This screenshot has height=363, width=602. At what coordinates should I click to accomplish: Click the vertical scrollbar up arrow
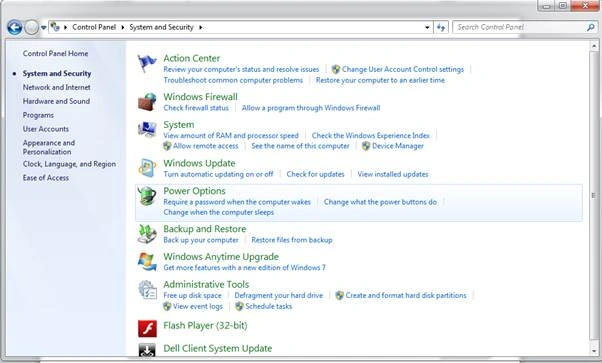pos(594,46)
